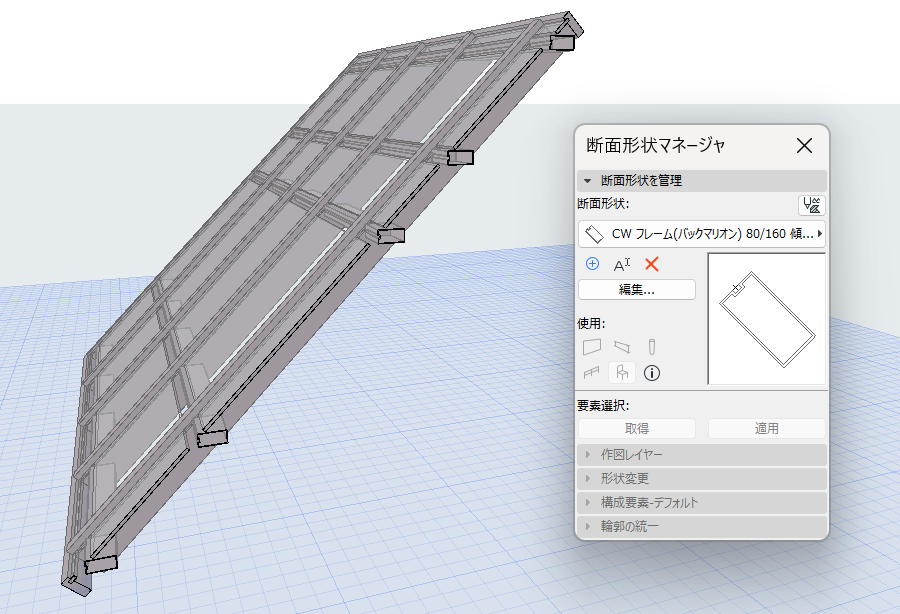This screenshot has height=614, width=900.
Task: Expand the 作図レイヤー section
Action: tap(701, 455)
